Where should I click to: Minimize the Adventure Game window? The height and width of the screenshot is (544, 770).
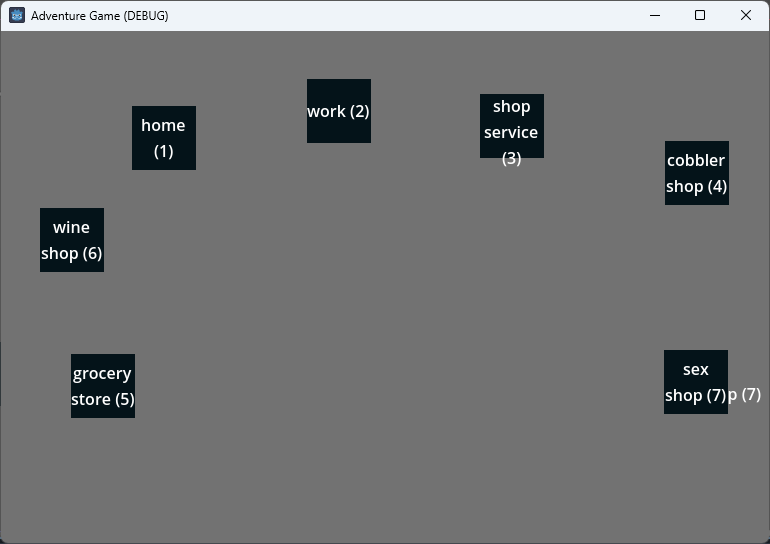point(655,15)
